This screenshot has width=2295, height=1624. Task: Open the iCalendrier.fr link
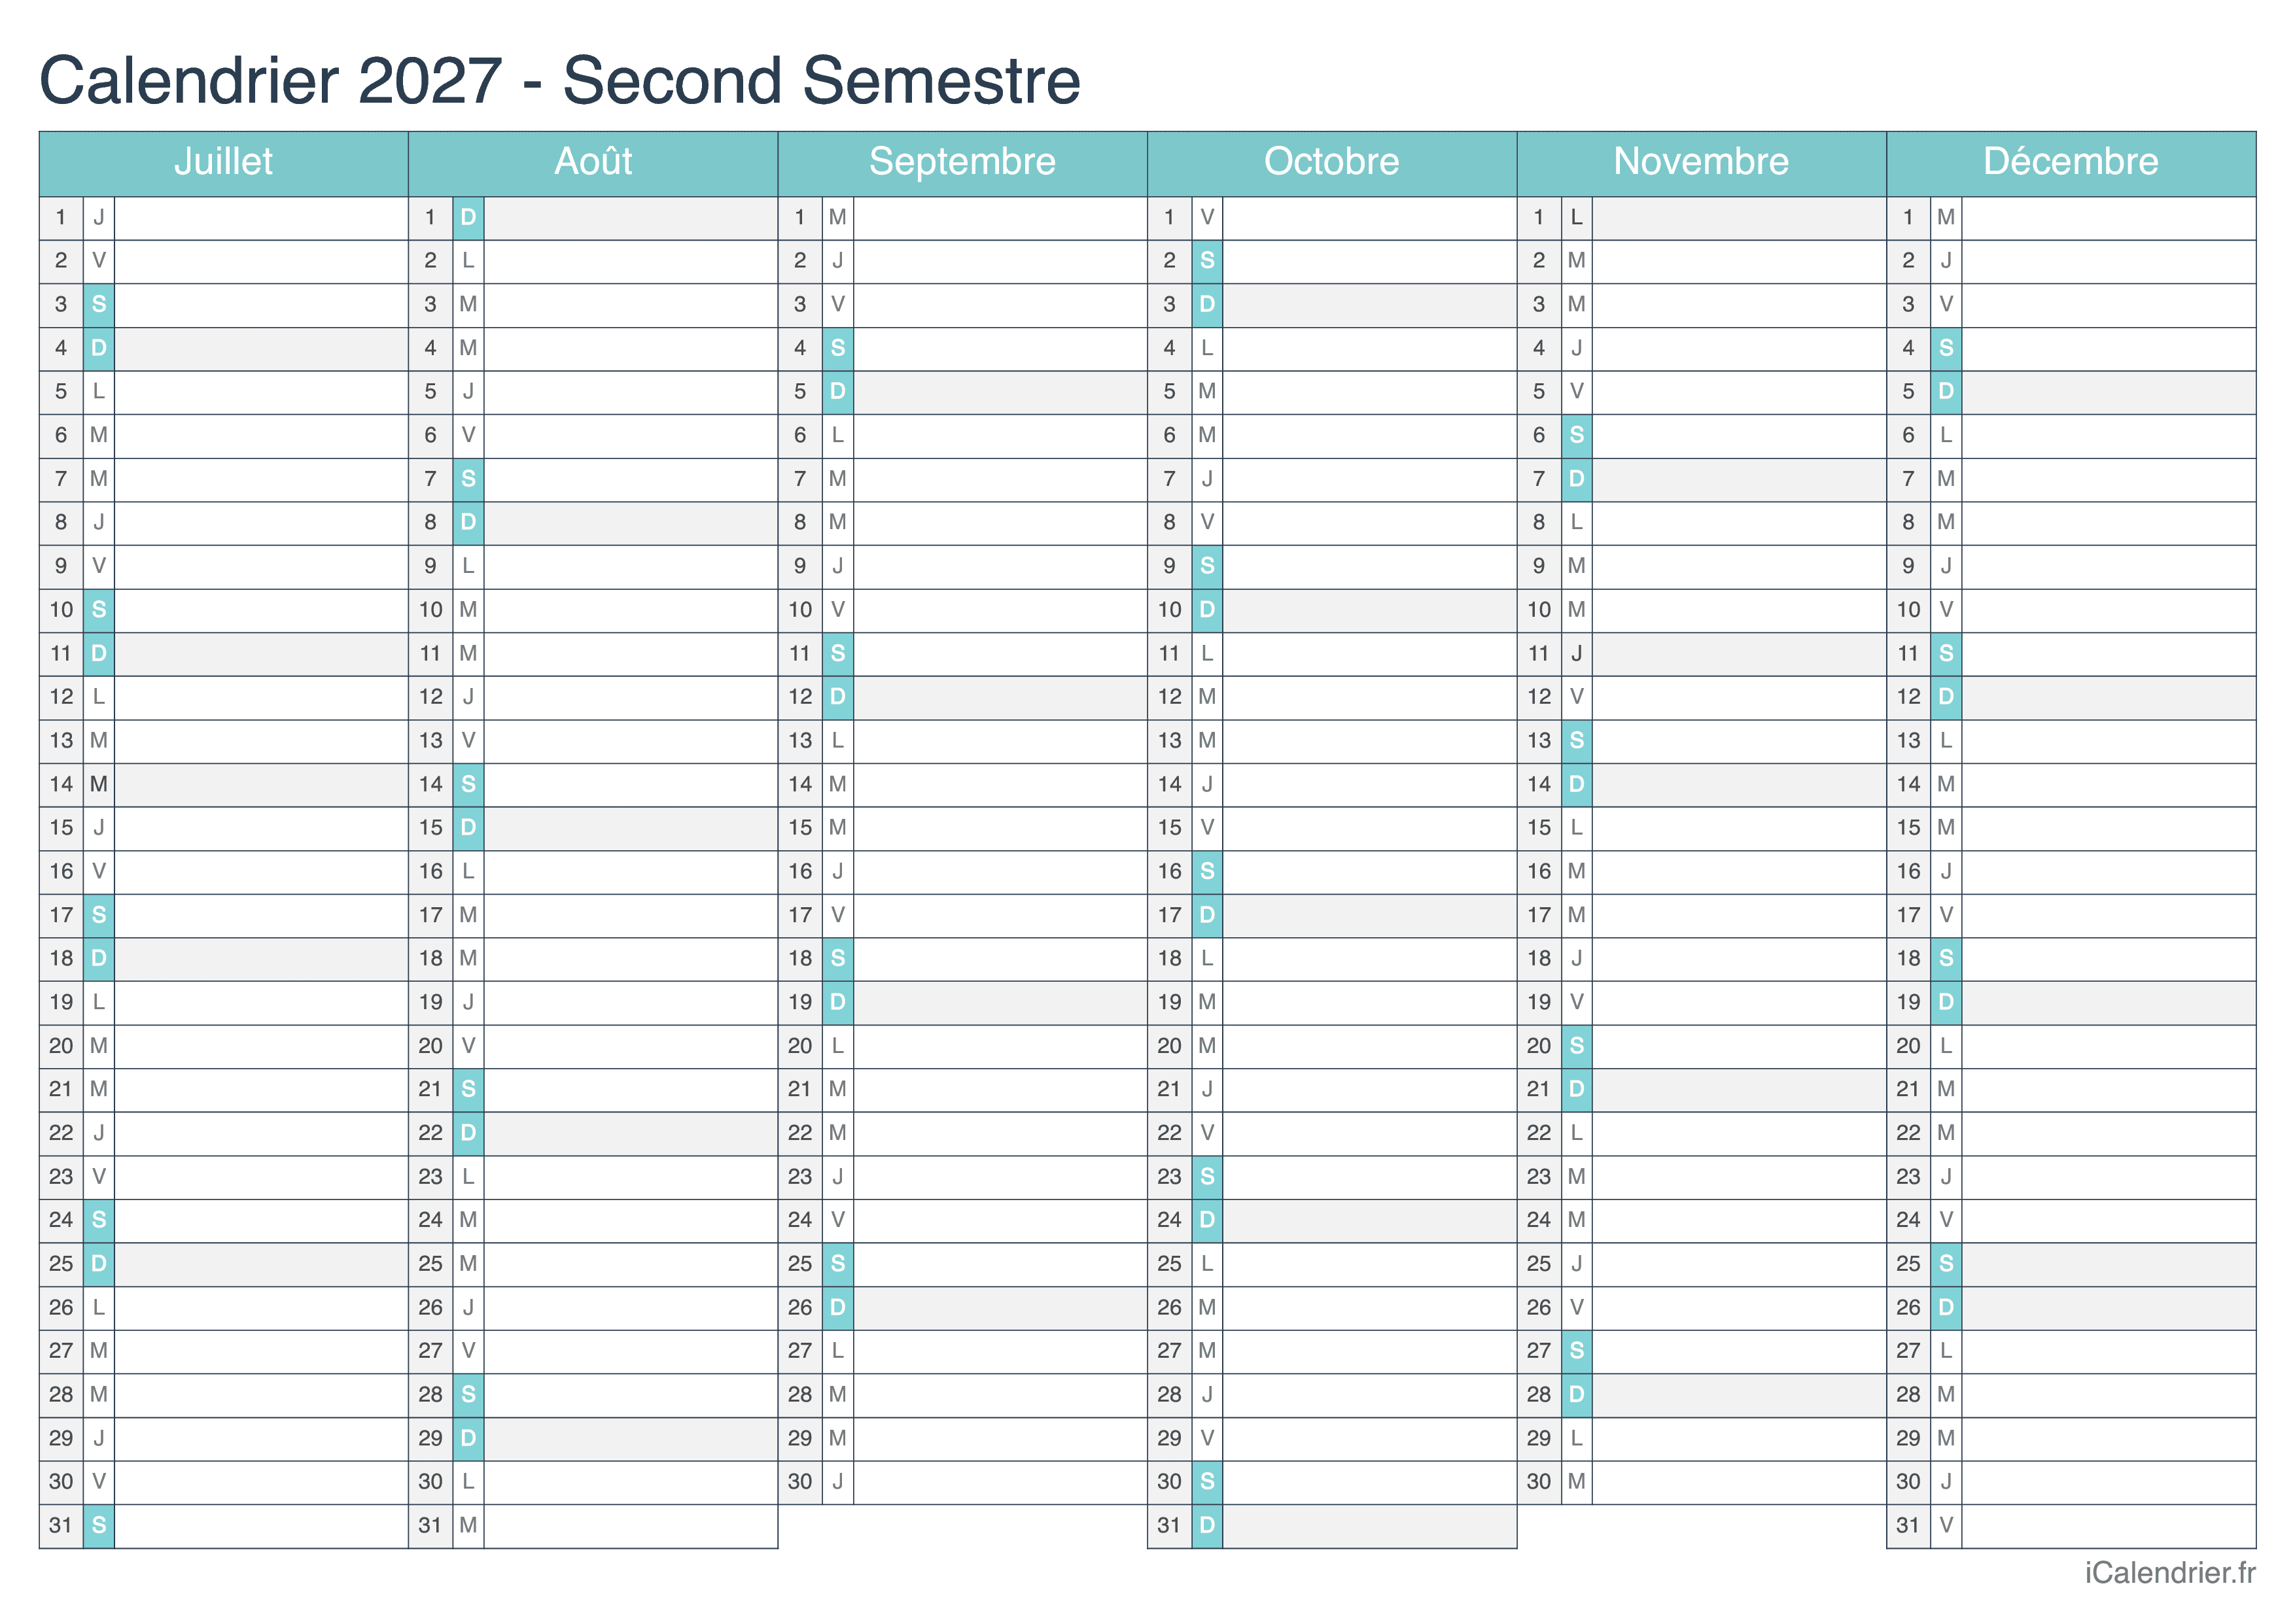pyautogui.click(x=2169, y=1573)
